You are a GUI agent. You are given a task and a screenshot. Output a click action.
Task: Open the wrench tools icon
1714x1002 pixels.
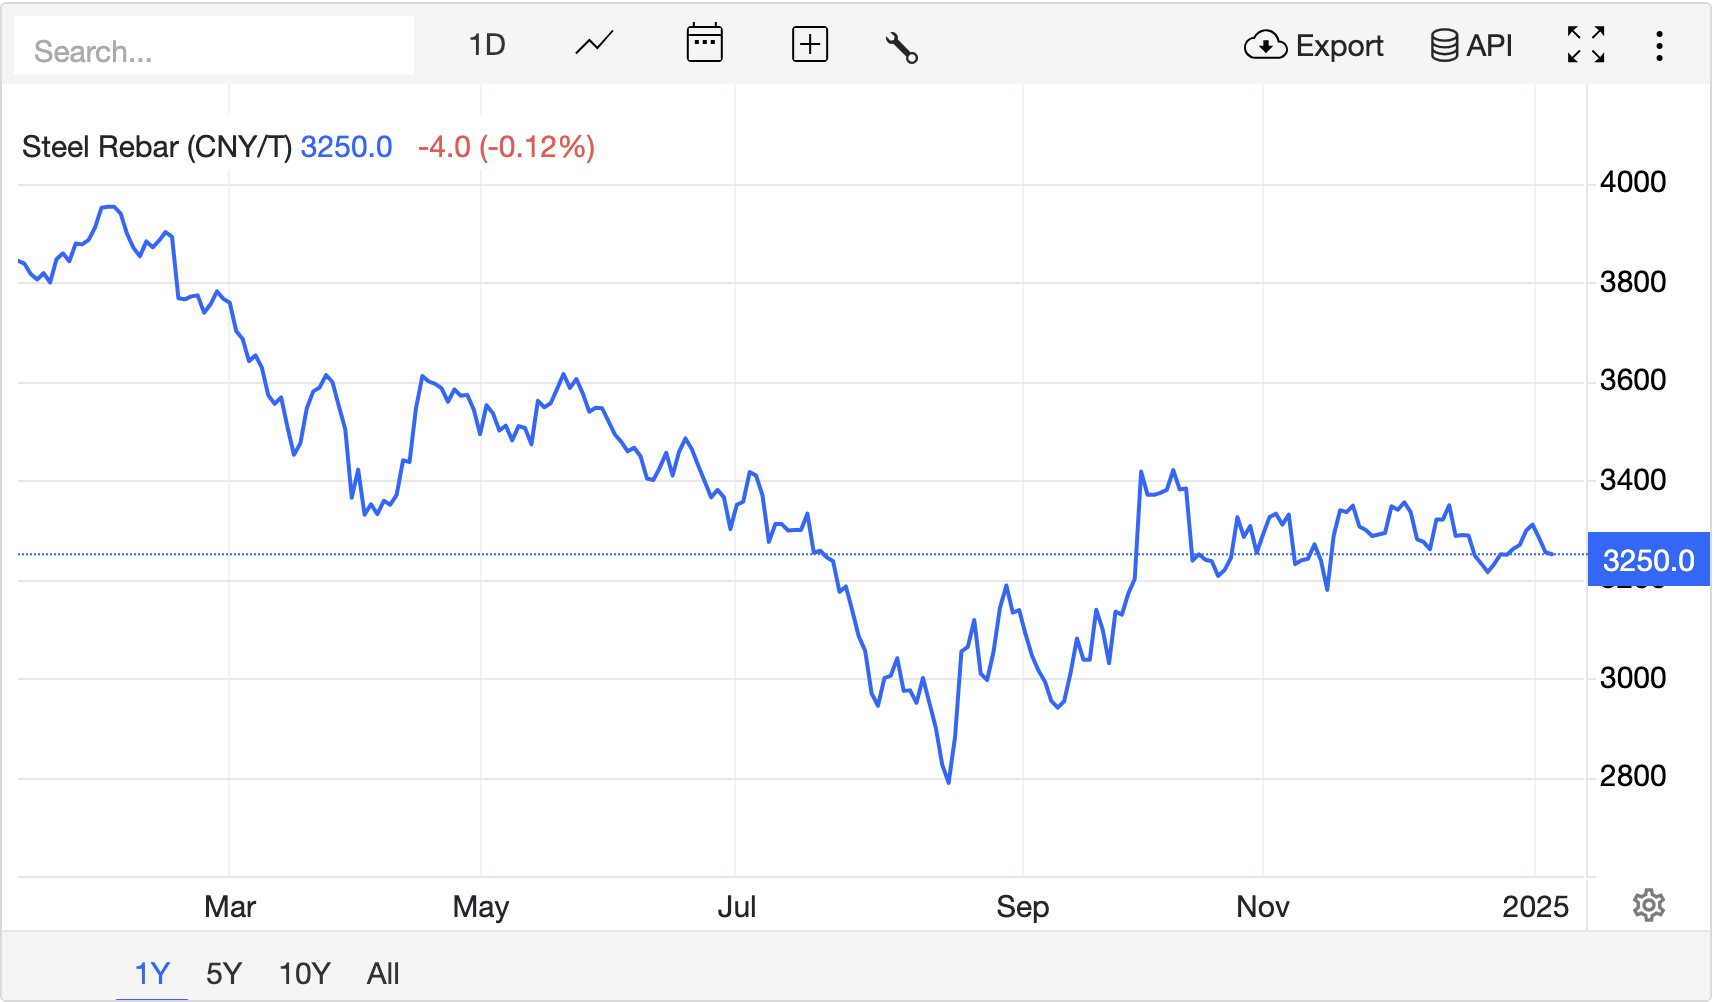pos(901,47)
